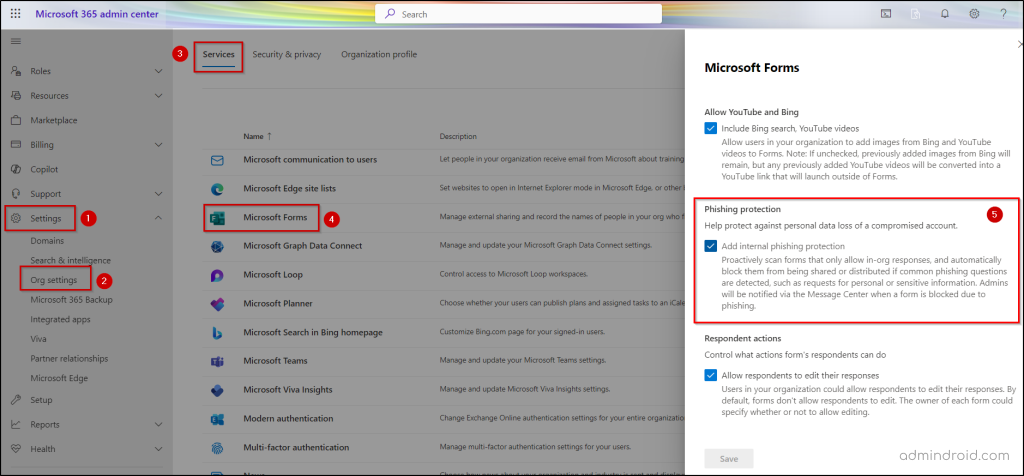Click the Microsoft Teams icon in list
This screenshot has width=1024, height=476.
point(217,361)
